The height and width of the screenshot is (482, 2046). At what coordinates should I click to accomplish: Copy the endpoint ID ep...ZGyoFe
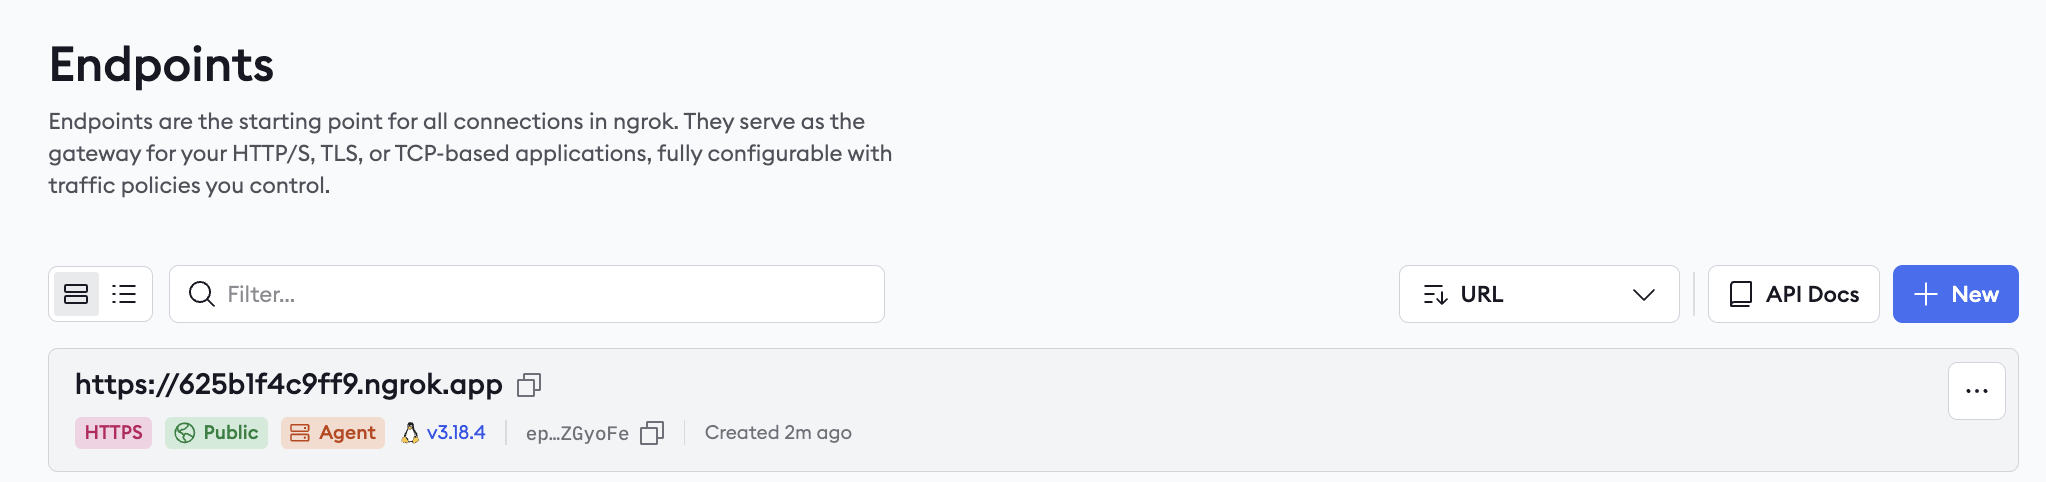652,433
